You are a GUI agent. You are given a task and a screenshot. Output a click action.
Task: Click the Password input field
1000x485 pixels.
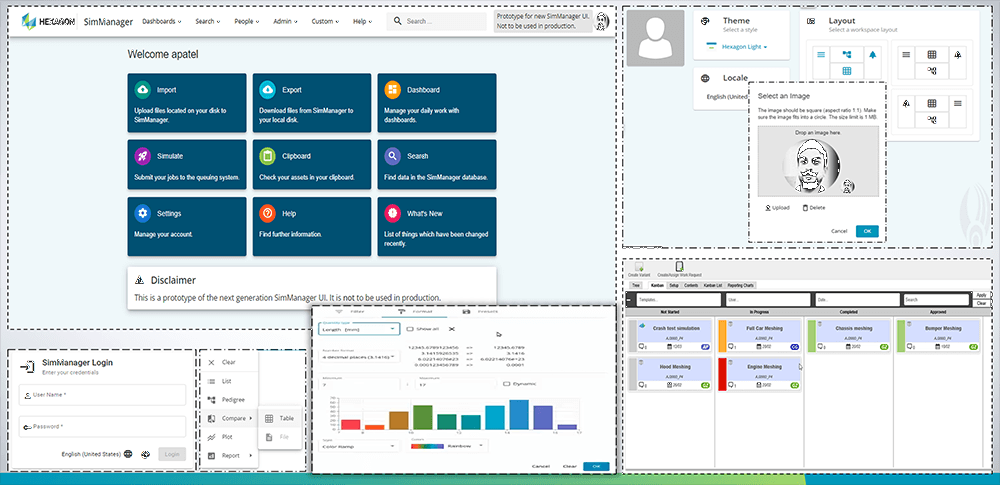click(x=102, y=426)
